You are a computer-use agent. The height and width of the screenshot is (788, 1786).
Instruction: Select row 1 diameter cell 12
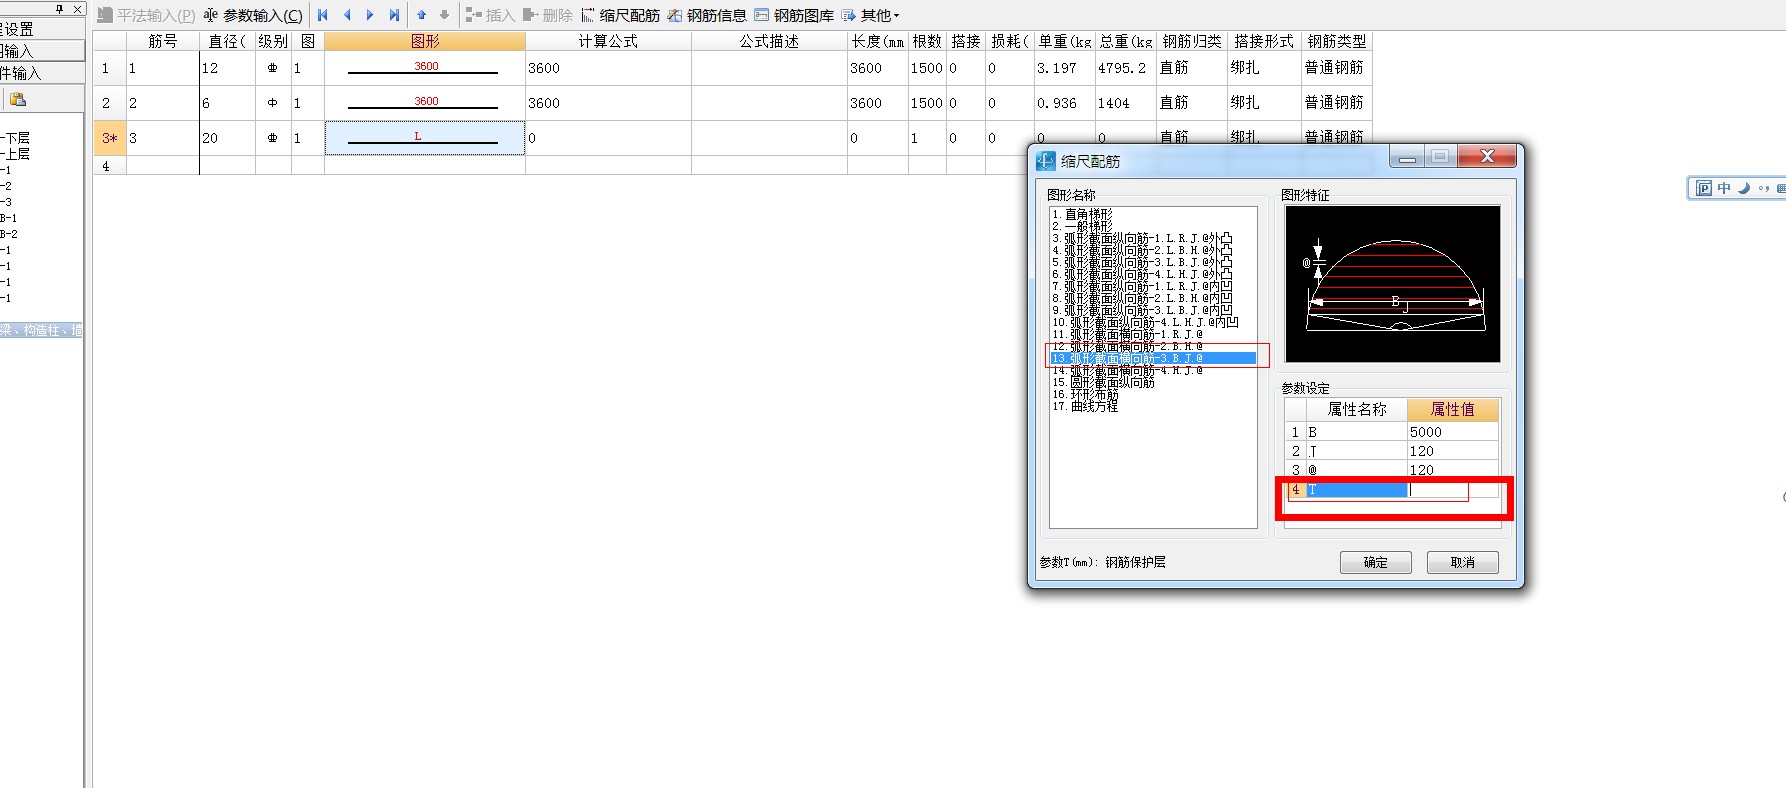pos(227,68)
